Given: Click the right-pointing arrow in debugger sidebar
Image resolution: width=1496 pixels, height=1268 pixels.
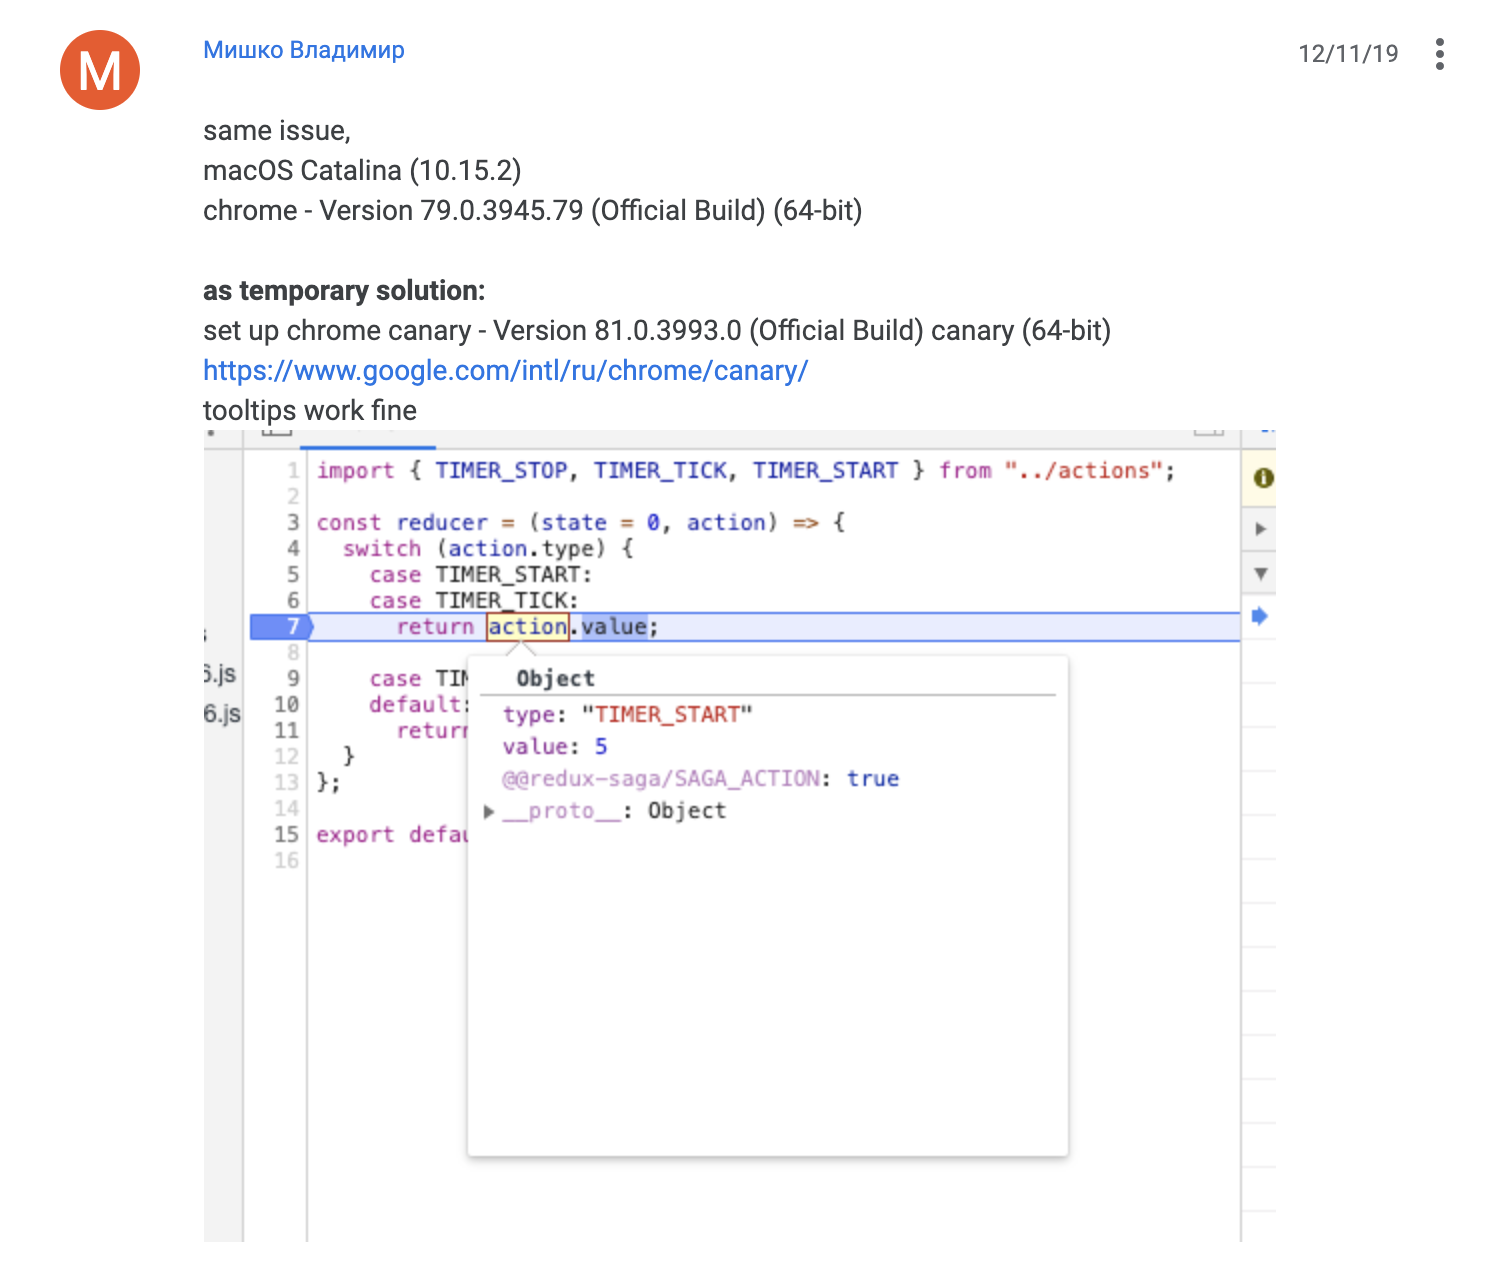Looking at the screenshot, I should coord(1260,529).
